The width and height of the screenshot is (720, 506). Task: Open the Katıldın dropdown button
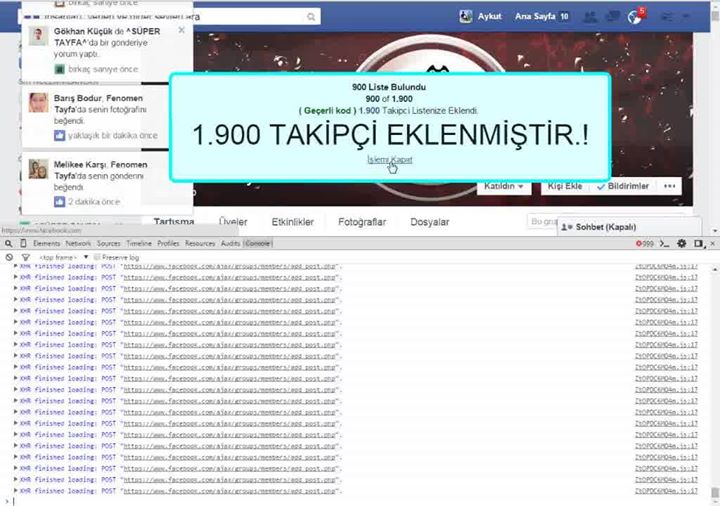[x=504, y=186]
